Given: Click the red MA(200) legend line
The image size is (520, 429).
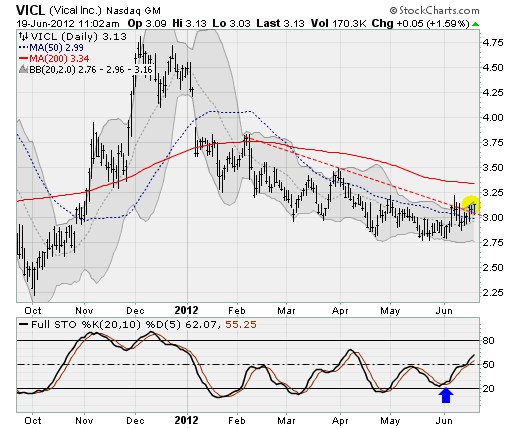Looking at the screenshot, I should (x=24, y=58).
